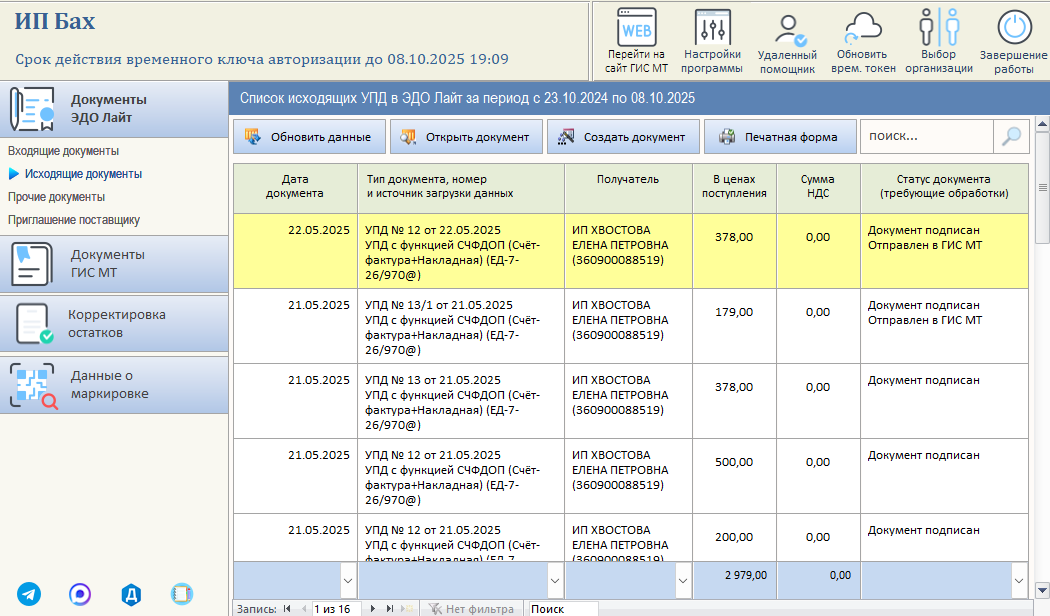Open the ГИС МТ website via WEB icon

[636, 27]
